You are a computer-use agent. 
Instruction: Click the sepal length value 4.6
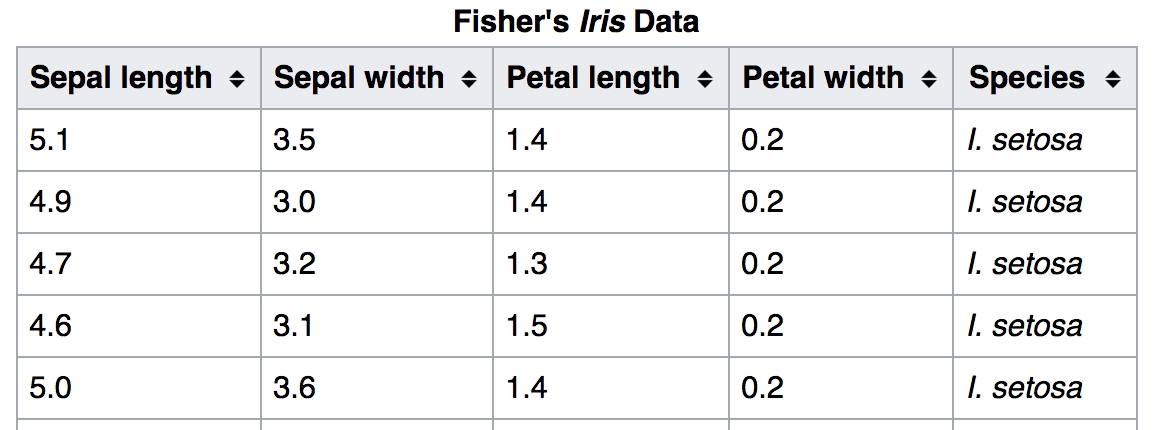[x=50, y=326]
